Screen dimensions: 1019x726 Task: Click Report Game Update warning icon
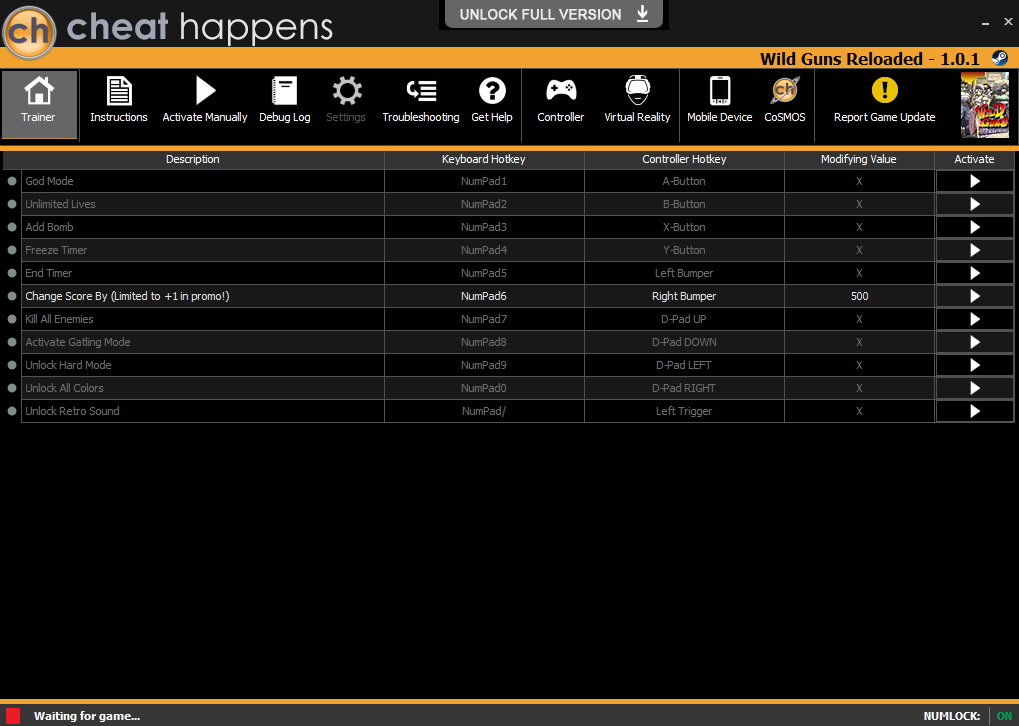[x=884, y=90]
